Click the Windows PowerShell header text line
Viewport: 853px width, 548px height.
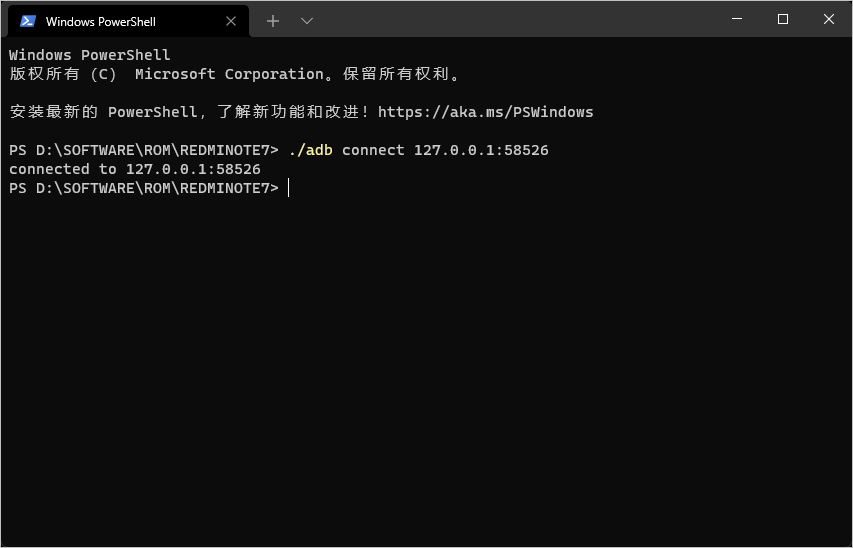point(90,55)
